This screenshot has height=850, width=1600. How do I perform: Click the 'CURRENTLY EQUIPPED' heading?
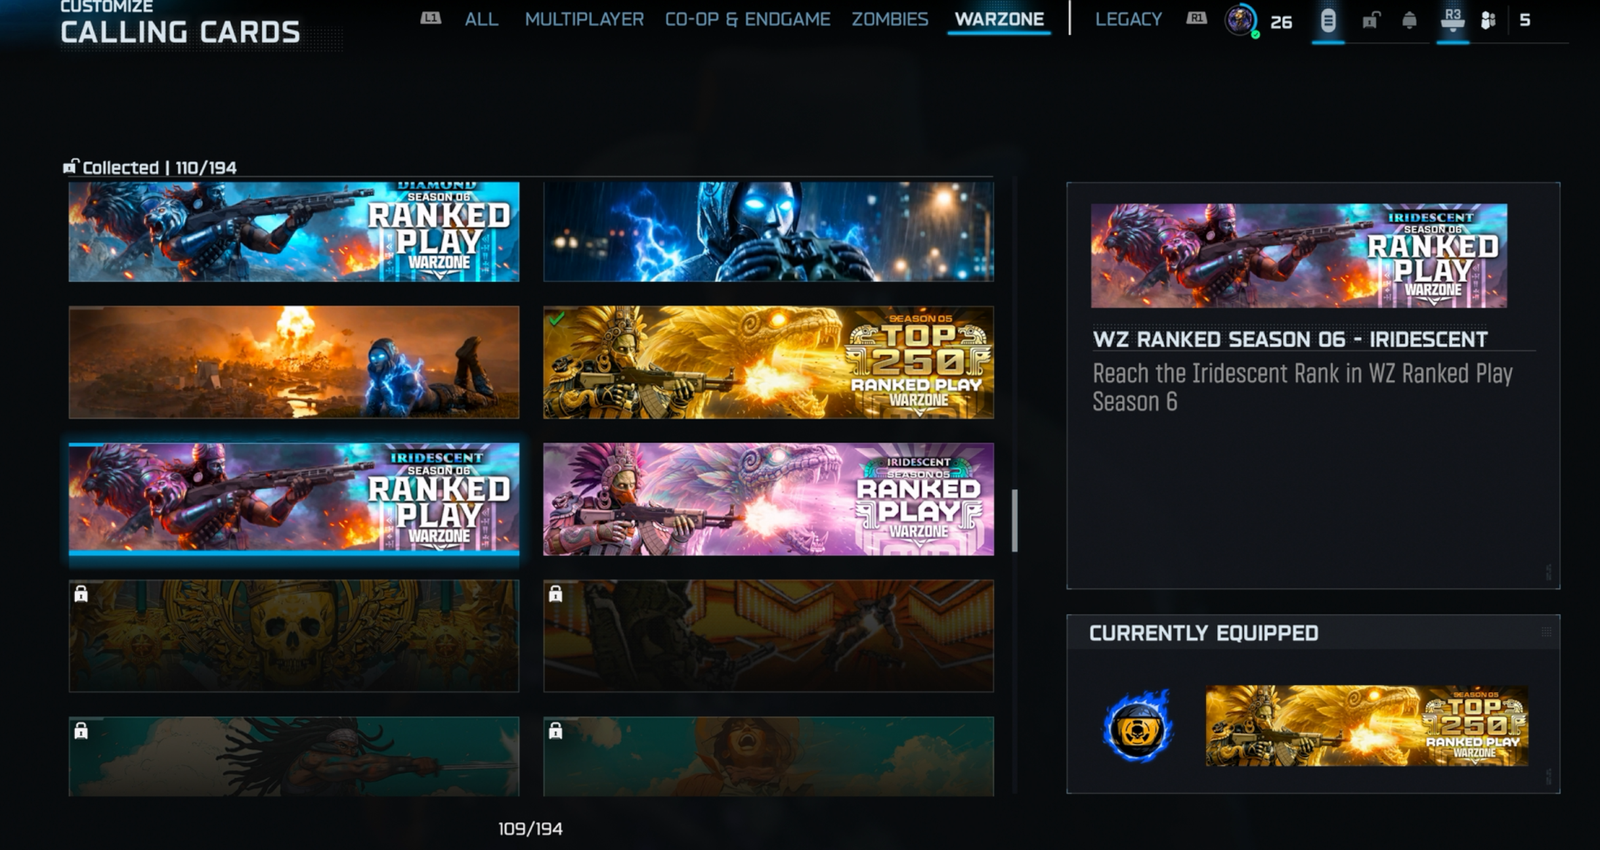click(x=1204, y=633)
